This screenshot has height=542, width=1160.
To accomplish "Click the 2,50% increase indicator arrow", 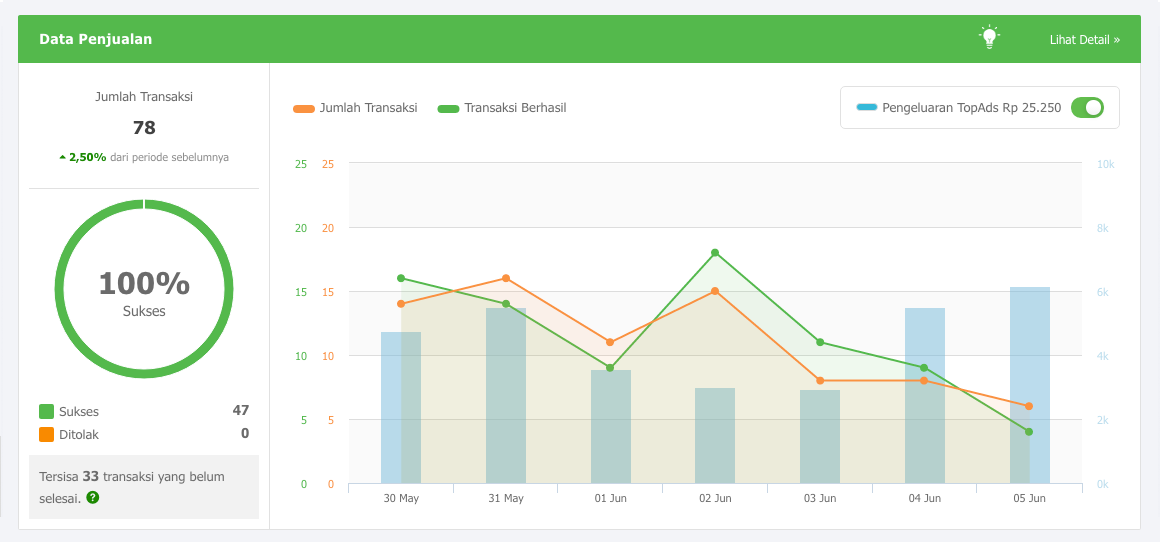I will (x=63, y=157).
